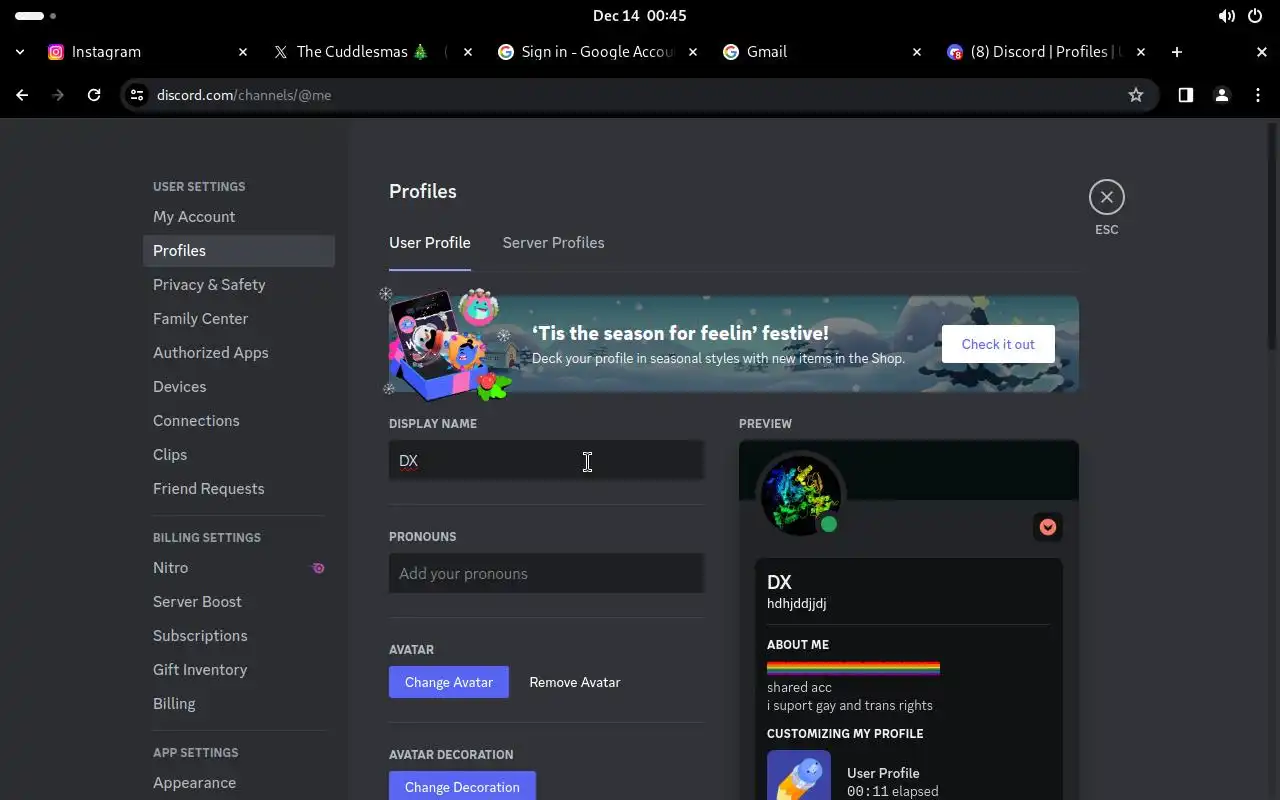Open Server Boost settings

tap(238, 602)
